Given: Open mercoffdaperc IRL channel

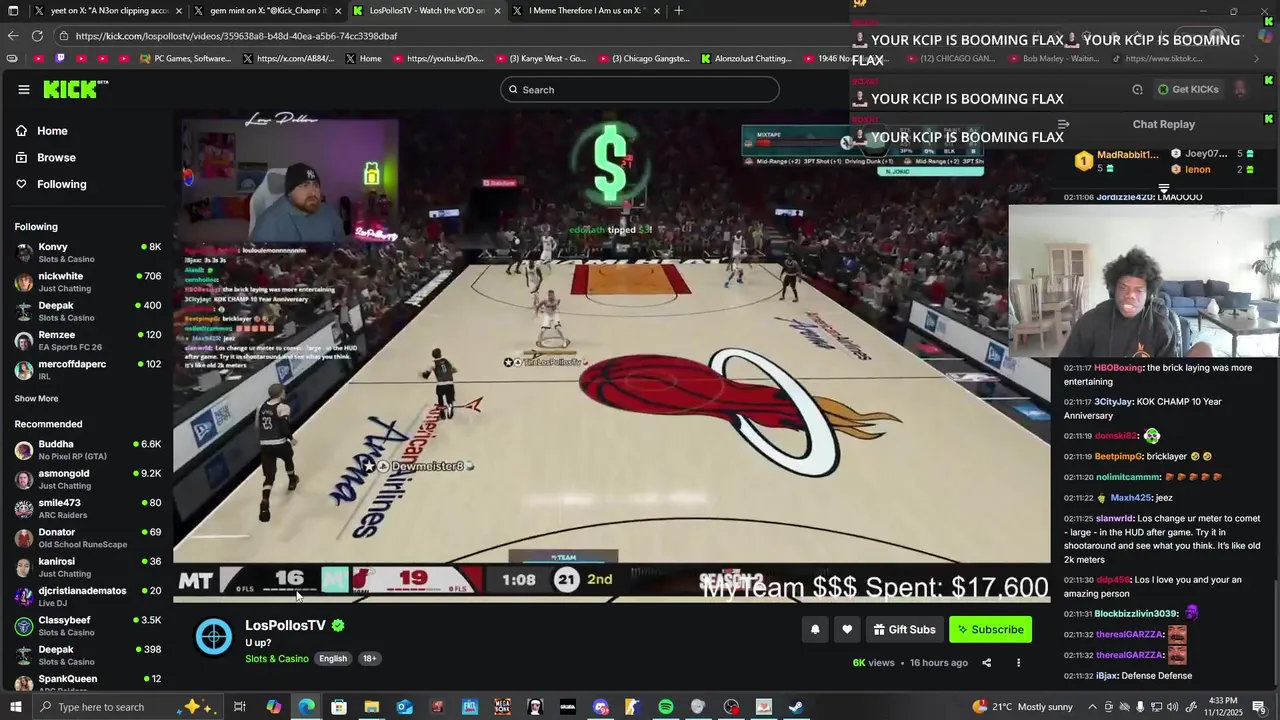Looking at the screenshot, I should (x=88, y=370).
